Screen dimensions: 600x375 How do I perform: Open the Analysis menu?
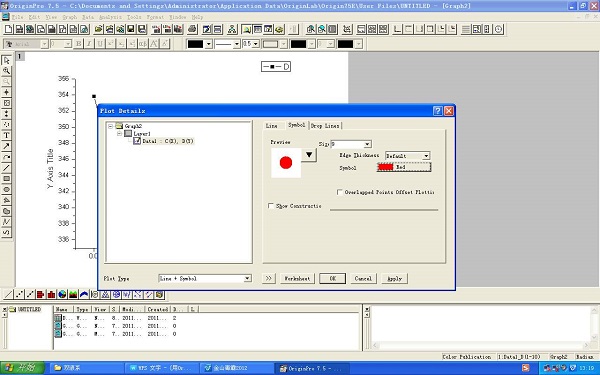[110, 17]
